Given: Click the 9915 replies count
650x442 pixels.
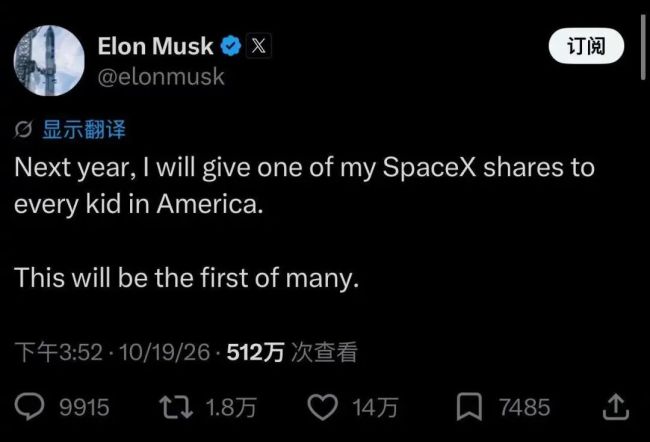Looking at the screenshot, I should click(84, 407).
